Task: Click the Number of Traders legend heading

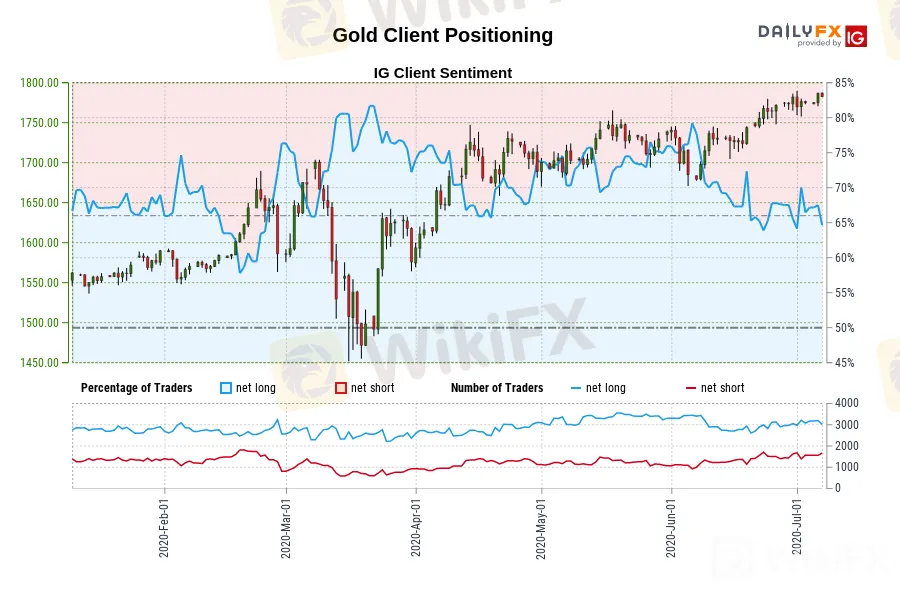Action: 497,388
